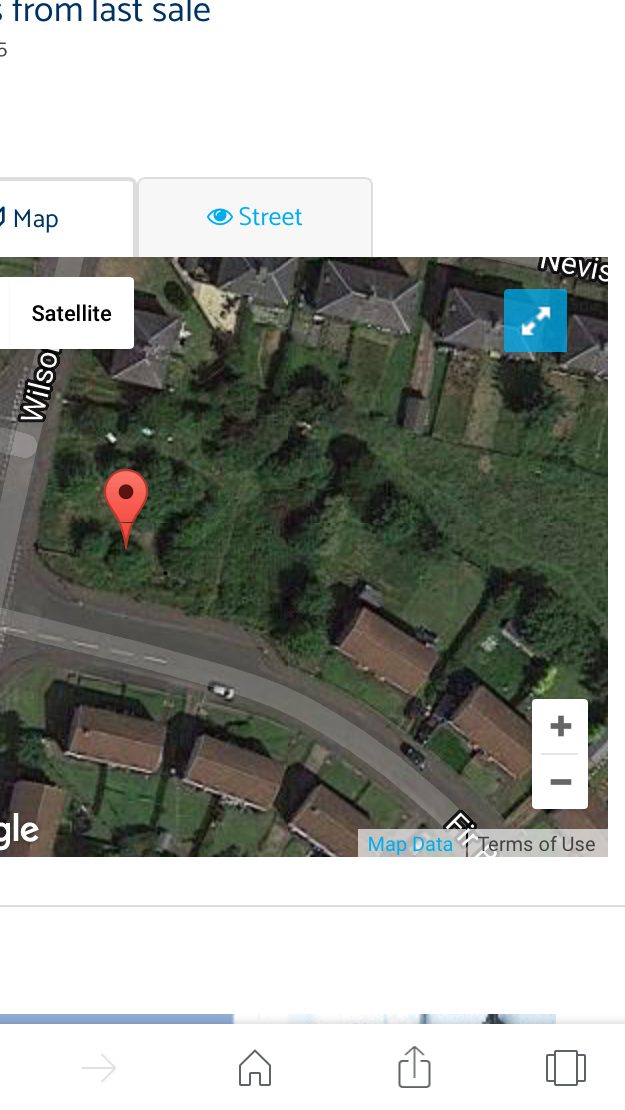Zoom in with the plus button
This screenshot has height=1110, width=625.
pyautogui.click(x=560, y=726)
